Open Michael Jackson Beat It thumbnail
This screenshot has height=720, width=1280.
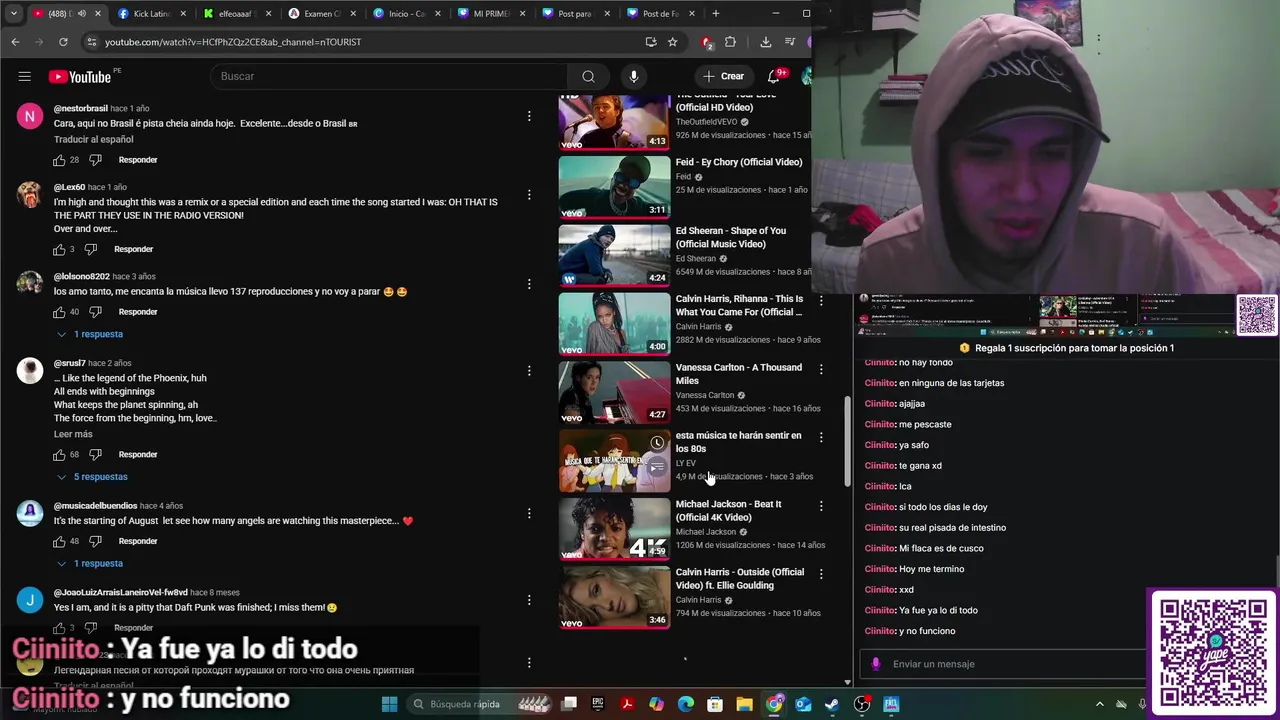point(614,528)
